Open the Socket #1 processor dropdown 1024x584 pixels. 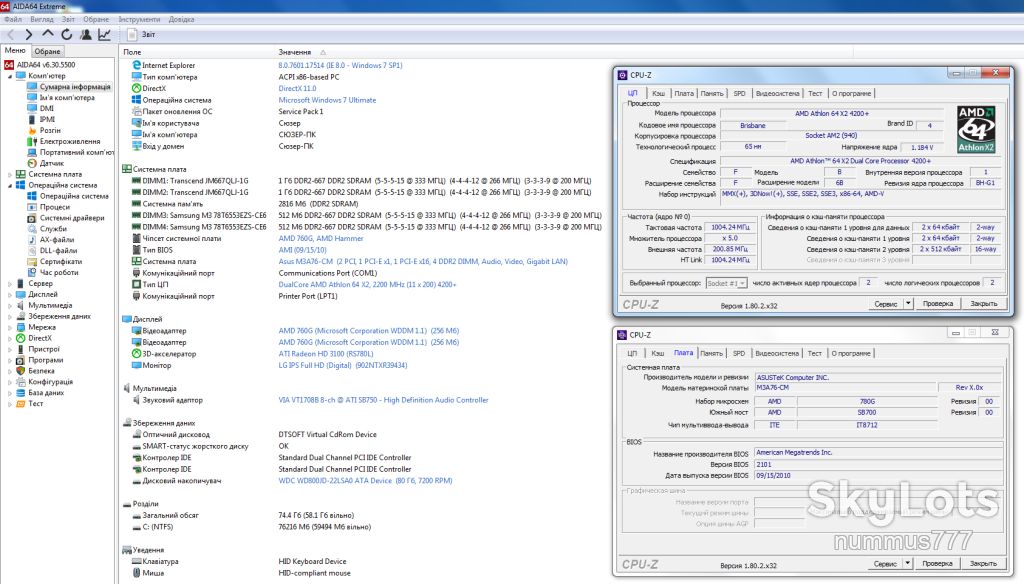point(726,283)
